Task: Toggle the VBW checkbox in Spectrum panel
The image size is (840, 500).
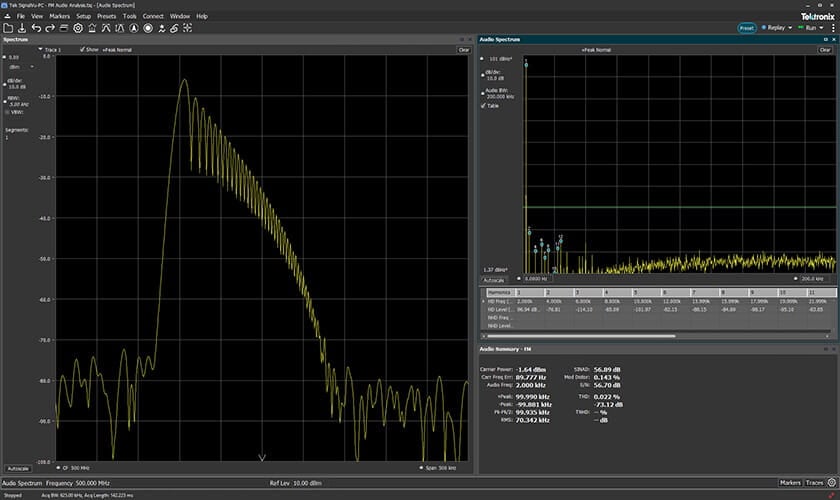Action: click(x=6, y=111)
